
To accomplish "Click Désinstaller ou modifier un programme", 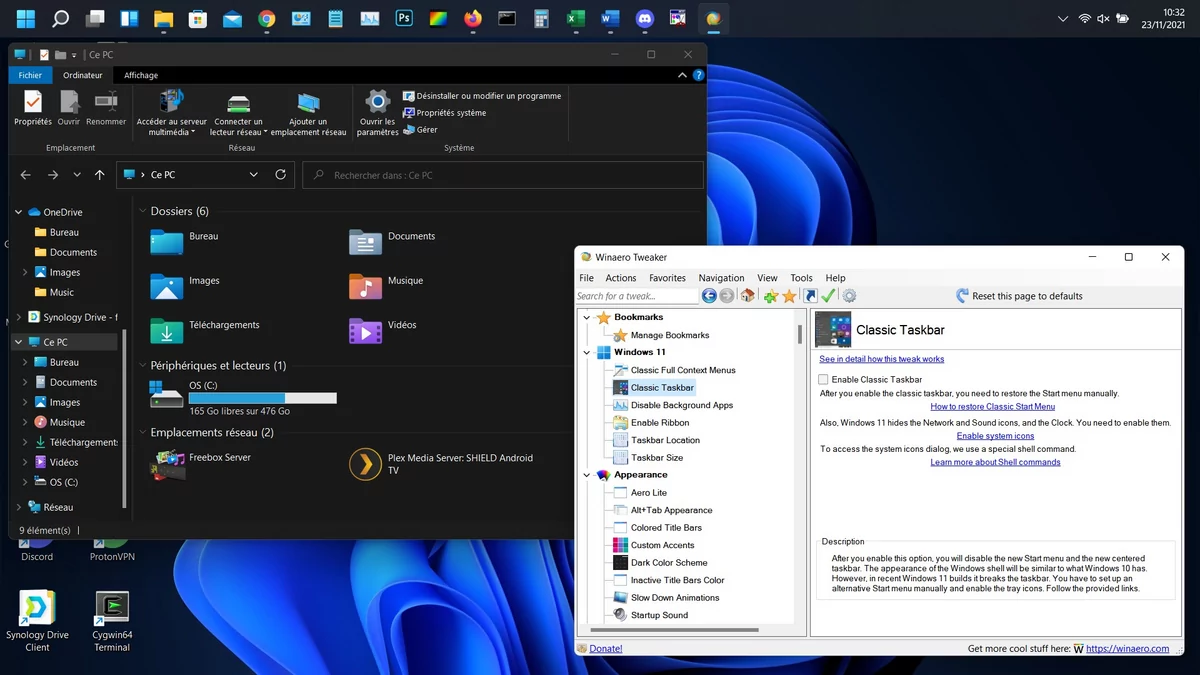I will (x=482, y=96).
